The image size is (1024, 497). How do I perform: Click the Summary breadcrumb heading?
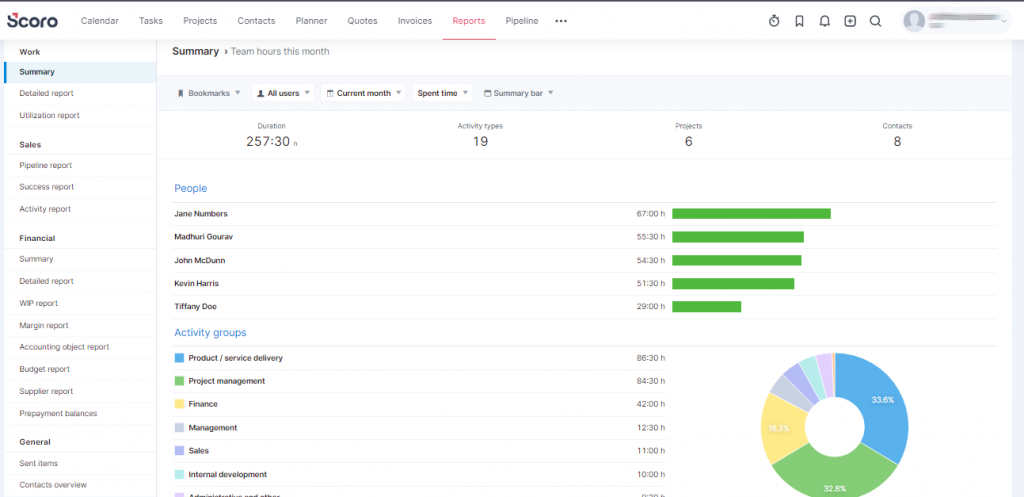(195, 51)
